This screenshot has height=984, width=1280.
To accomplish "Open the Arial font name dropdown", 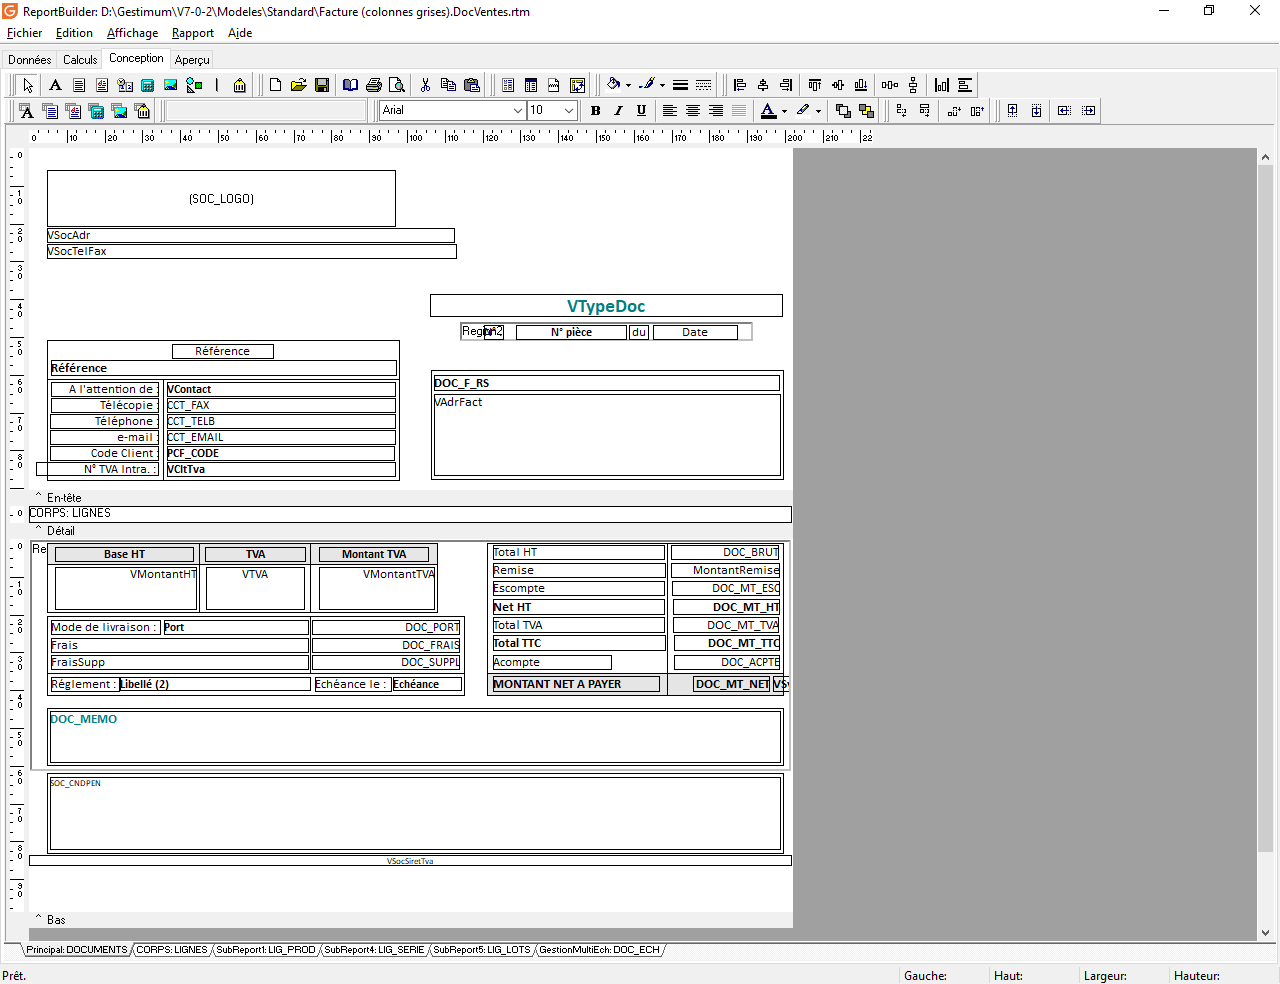I will click(x=518, y=111).
